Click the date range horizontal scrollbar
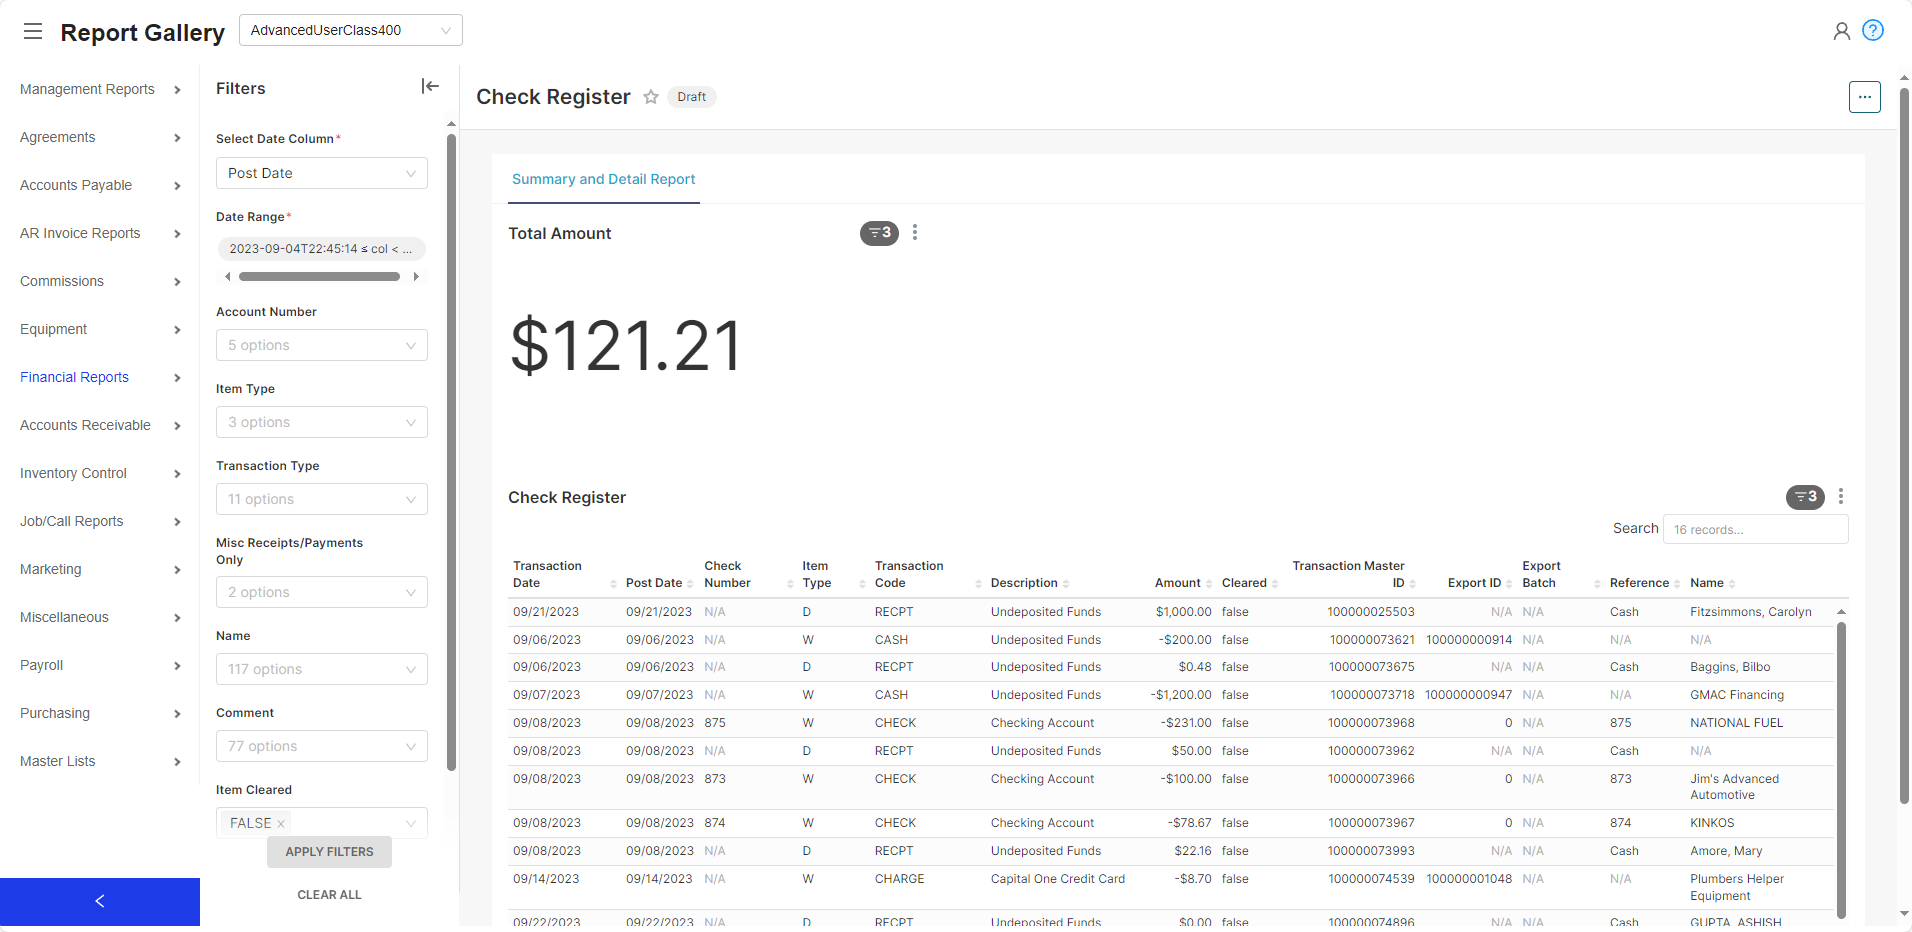 pos(319,277)
